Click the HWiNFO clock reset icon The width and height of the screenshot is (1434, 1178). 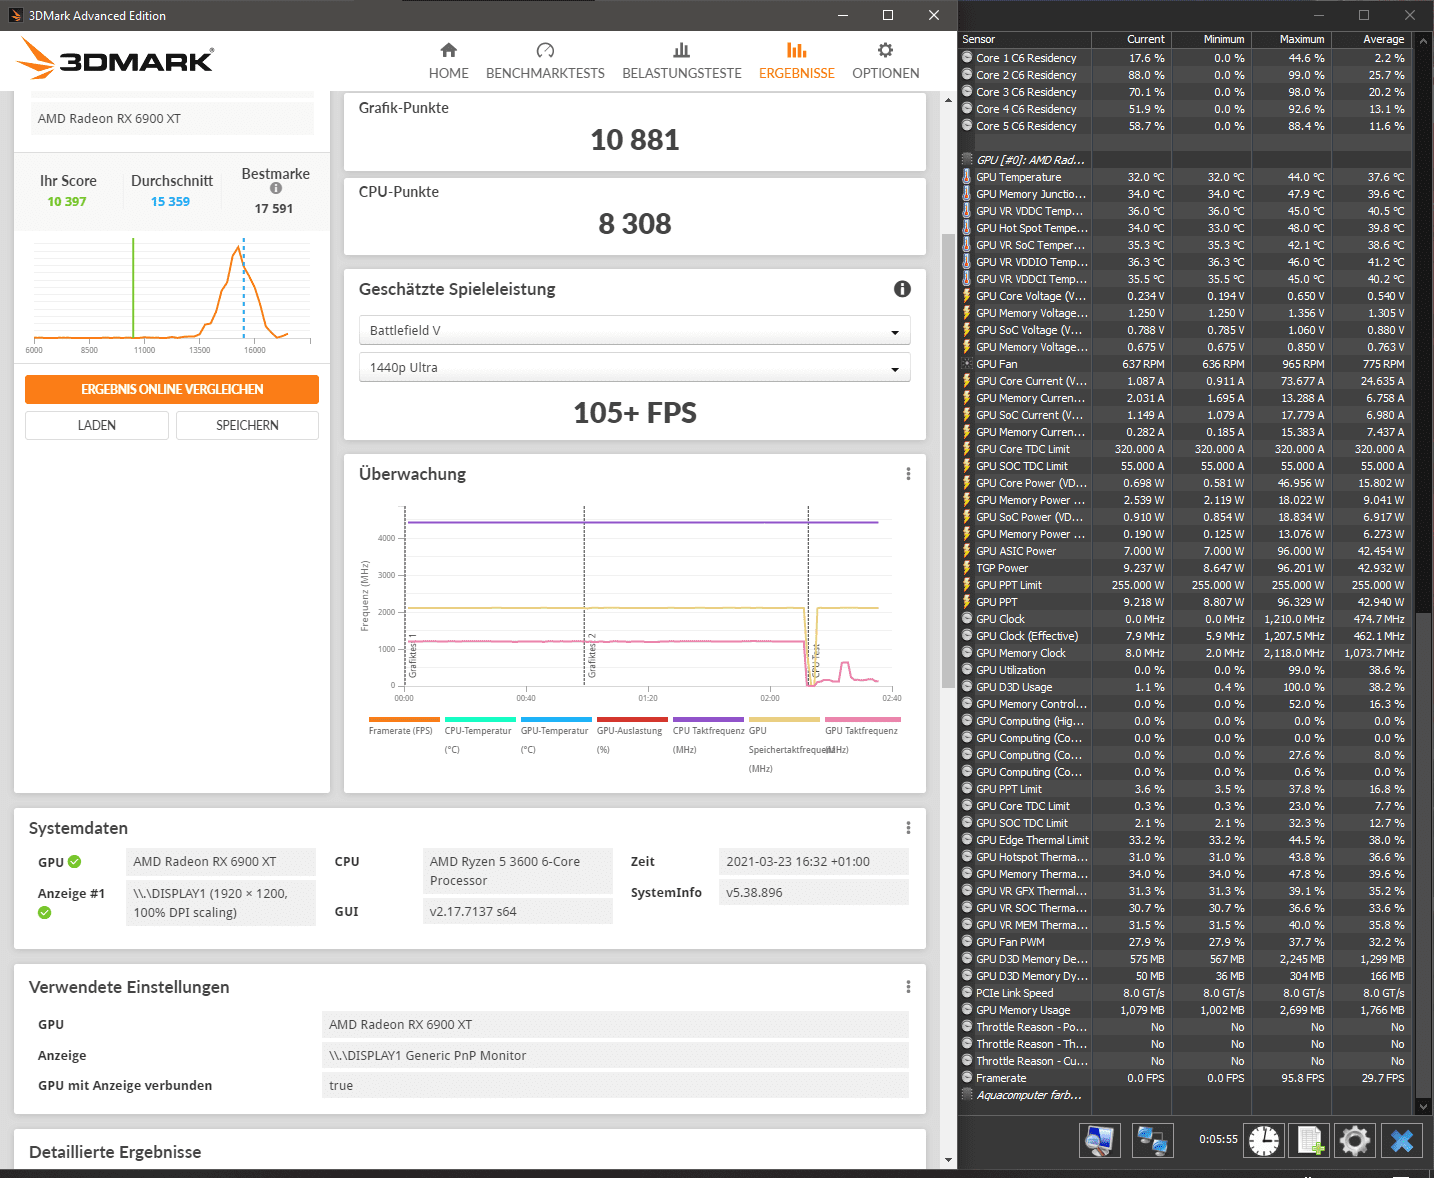pos(1264,1140)
